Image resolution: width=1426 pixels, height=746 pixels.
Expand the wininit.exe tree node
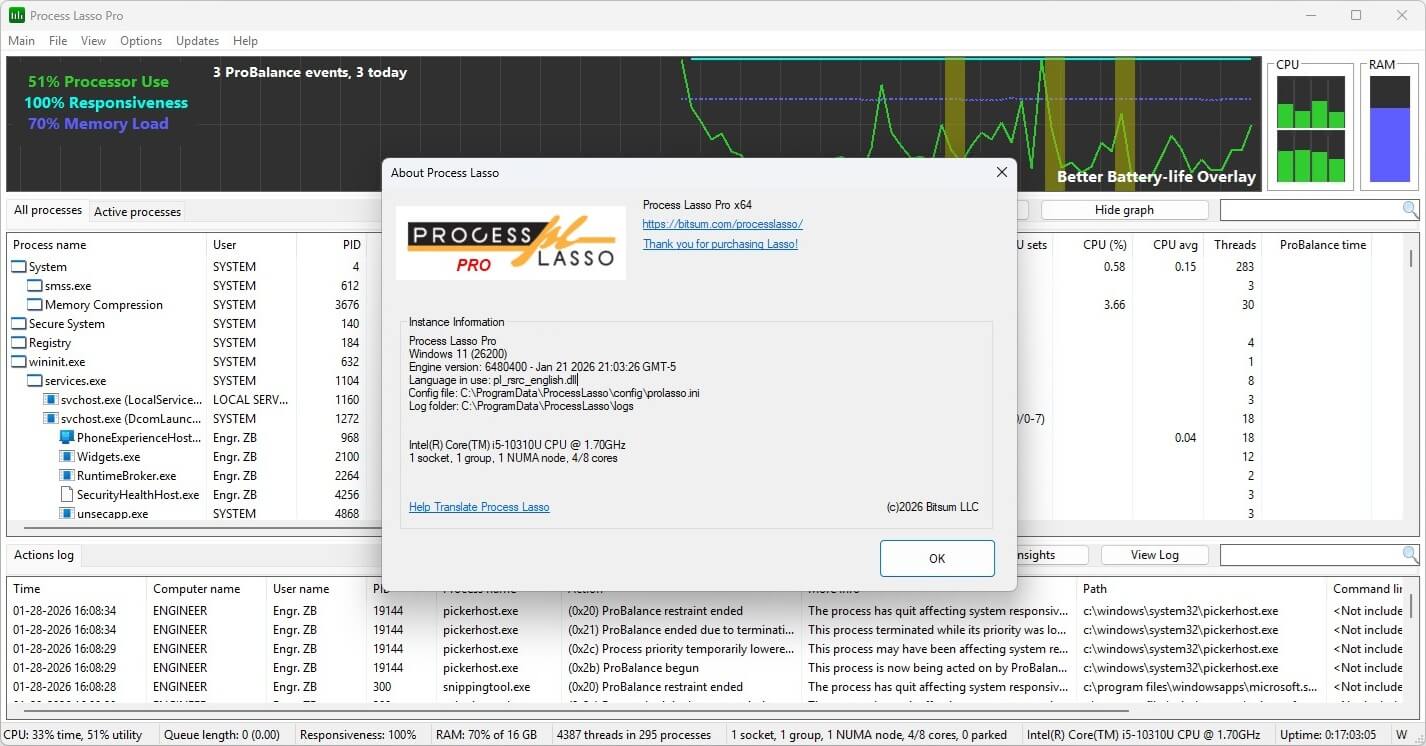point(17,361)
